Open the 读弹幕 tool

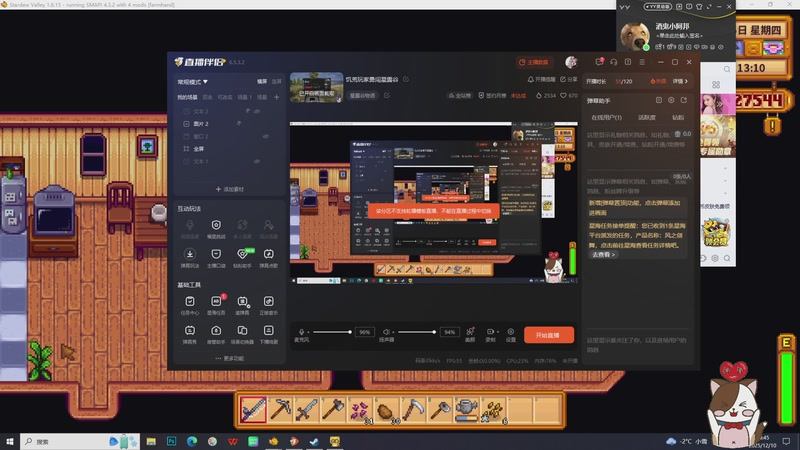point(242,305)
